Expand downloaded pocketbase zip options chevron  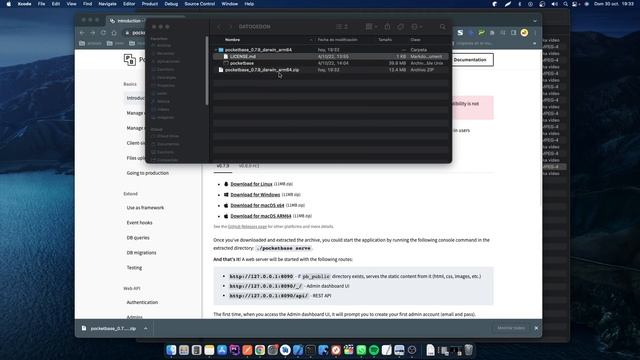click(146, 328)
